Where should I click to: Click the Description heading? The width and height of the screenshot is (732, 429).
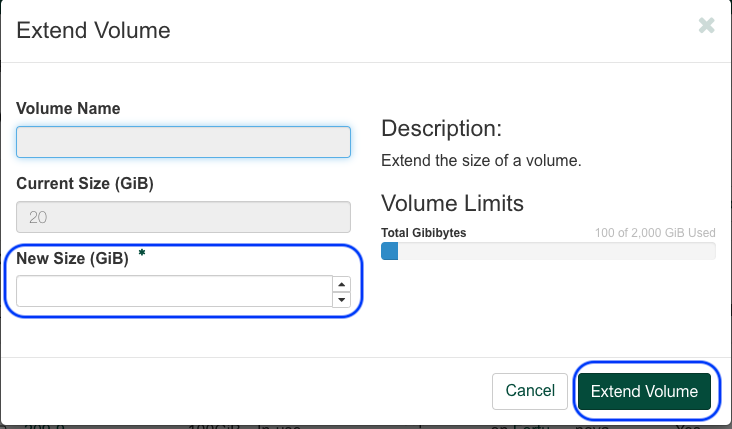(x=442, y=128)
